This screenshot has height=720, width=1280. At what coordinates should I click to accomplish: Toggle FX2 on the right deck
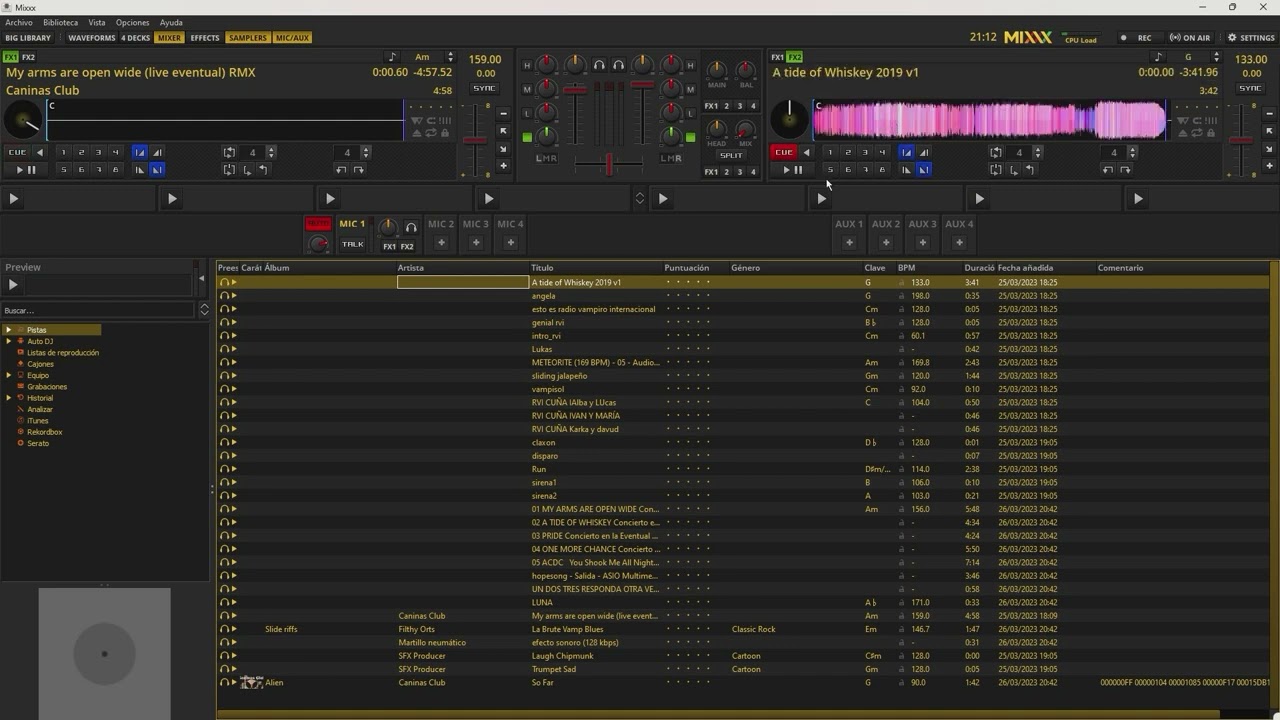794,57
